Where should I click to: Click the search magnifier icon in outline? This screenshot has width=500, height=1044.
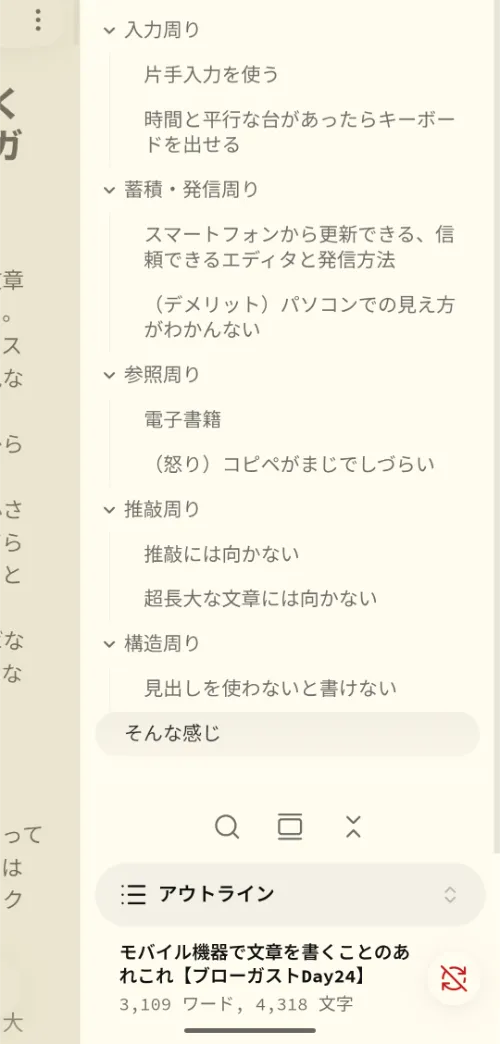click(227, 827)
